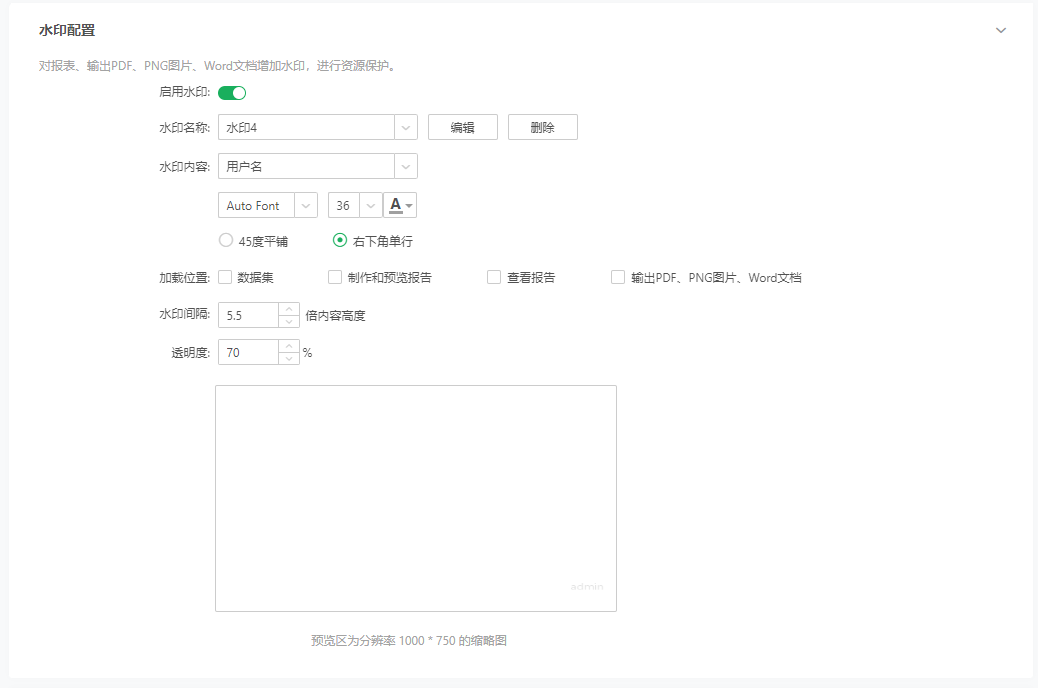Toggle the 启用水印 switch off
The image size is (1038, 688).
click(232, 93)
